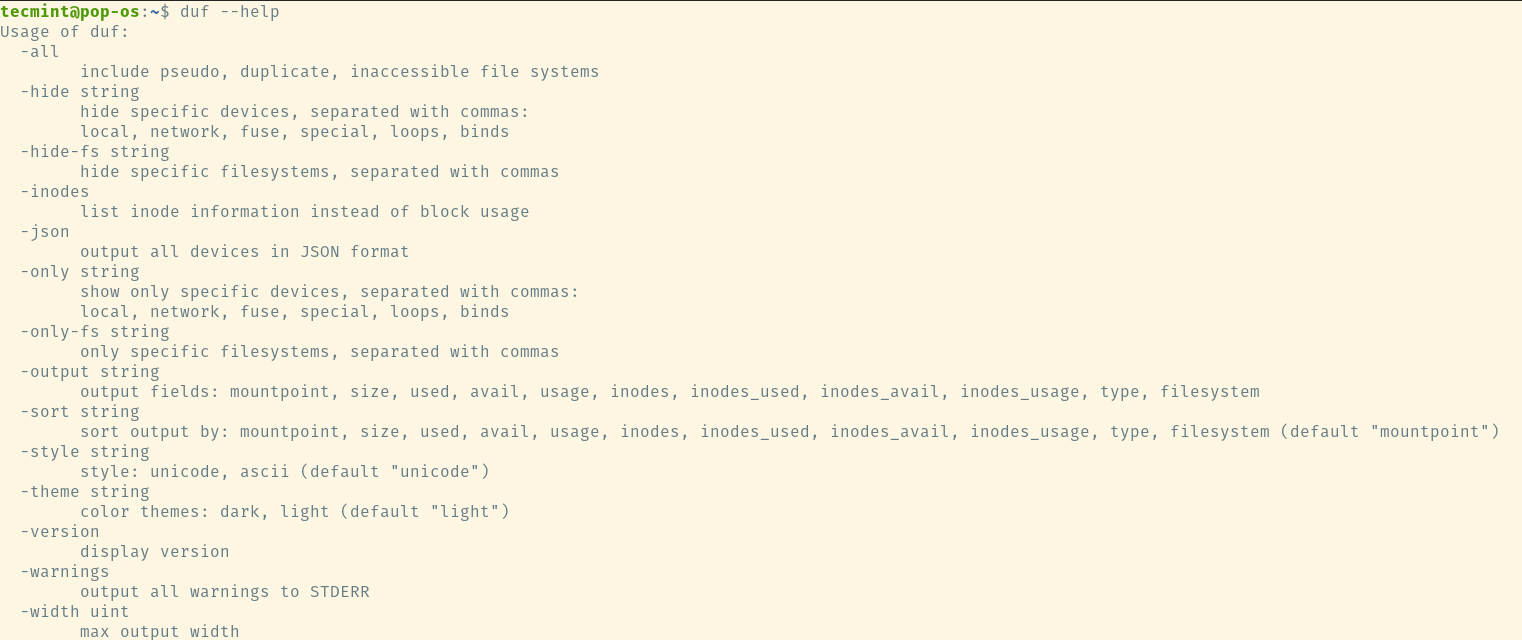Click the 'Usage of duf:' line
This screenshot has width=1522, height=640.
click(x=65, y=32)
